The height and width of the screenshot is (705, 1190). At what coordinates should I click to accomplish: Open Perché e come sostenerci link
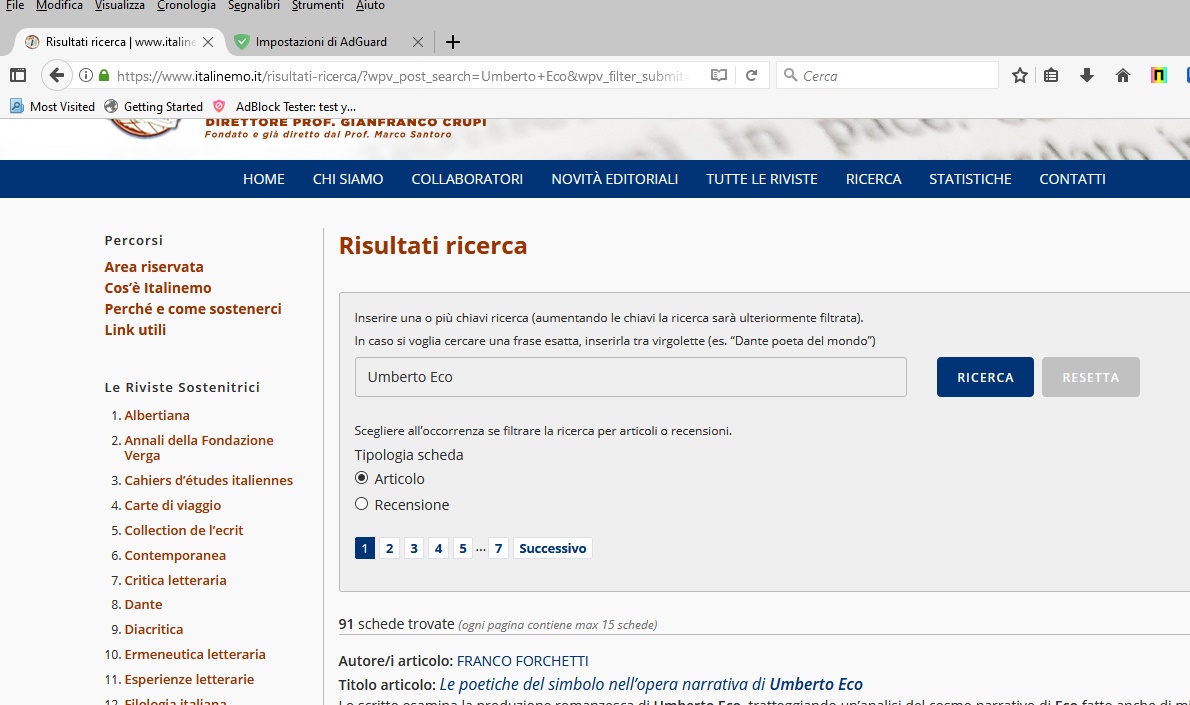[193, 309]
